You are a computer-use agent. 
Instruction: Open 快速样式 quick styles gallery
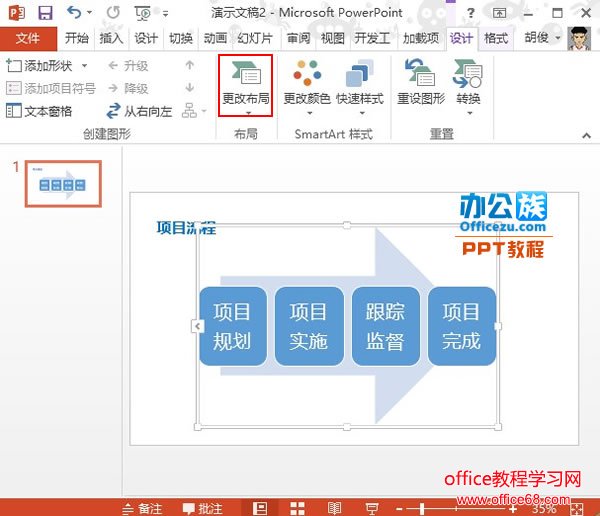360,87
